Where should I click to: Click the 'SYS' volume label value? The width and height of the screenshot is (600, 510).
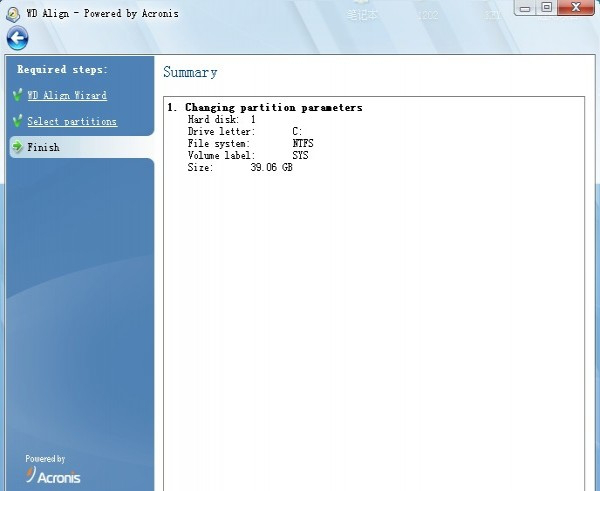pos(300,155)
